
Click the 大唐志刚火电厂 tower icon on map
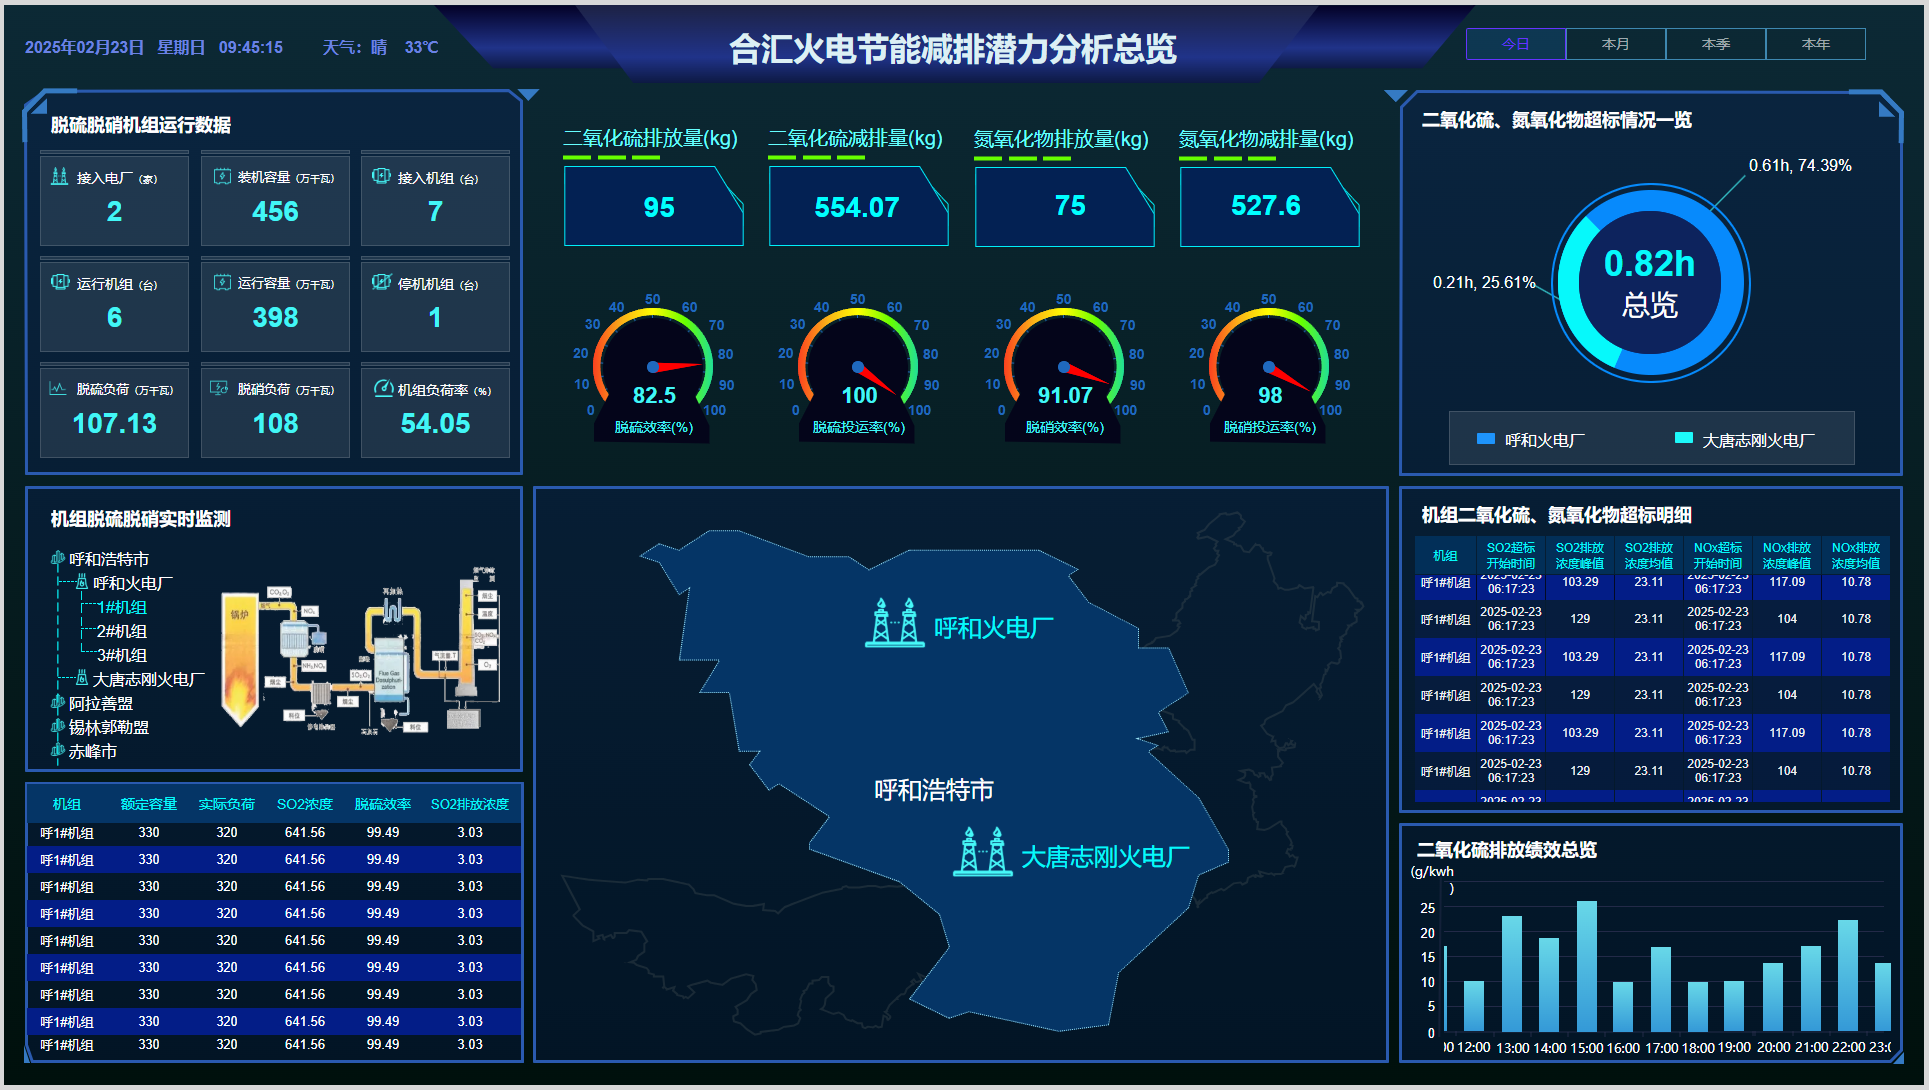tap(982, 852)
